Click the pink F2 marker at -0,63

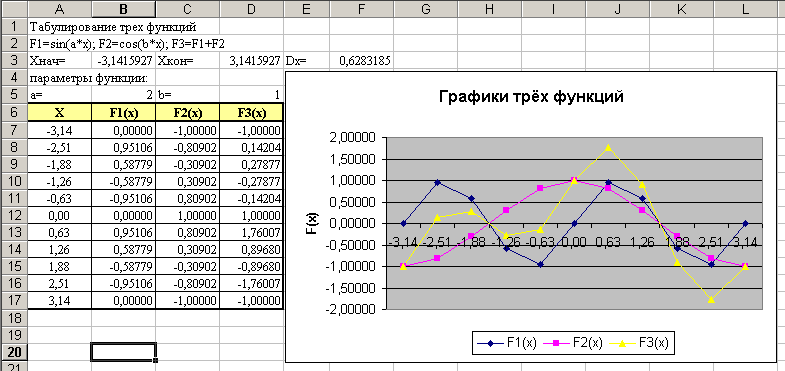pos(540,188)
